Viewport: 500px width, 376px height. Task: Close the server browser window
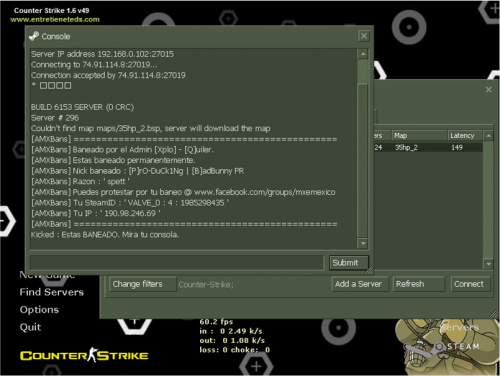(x=488, y=89)
